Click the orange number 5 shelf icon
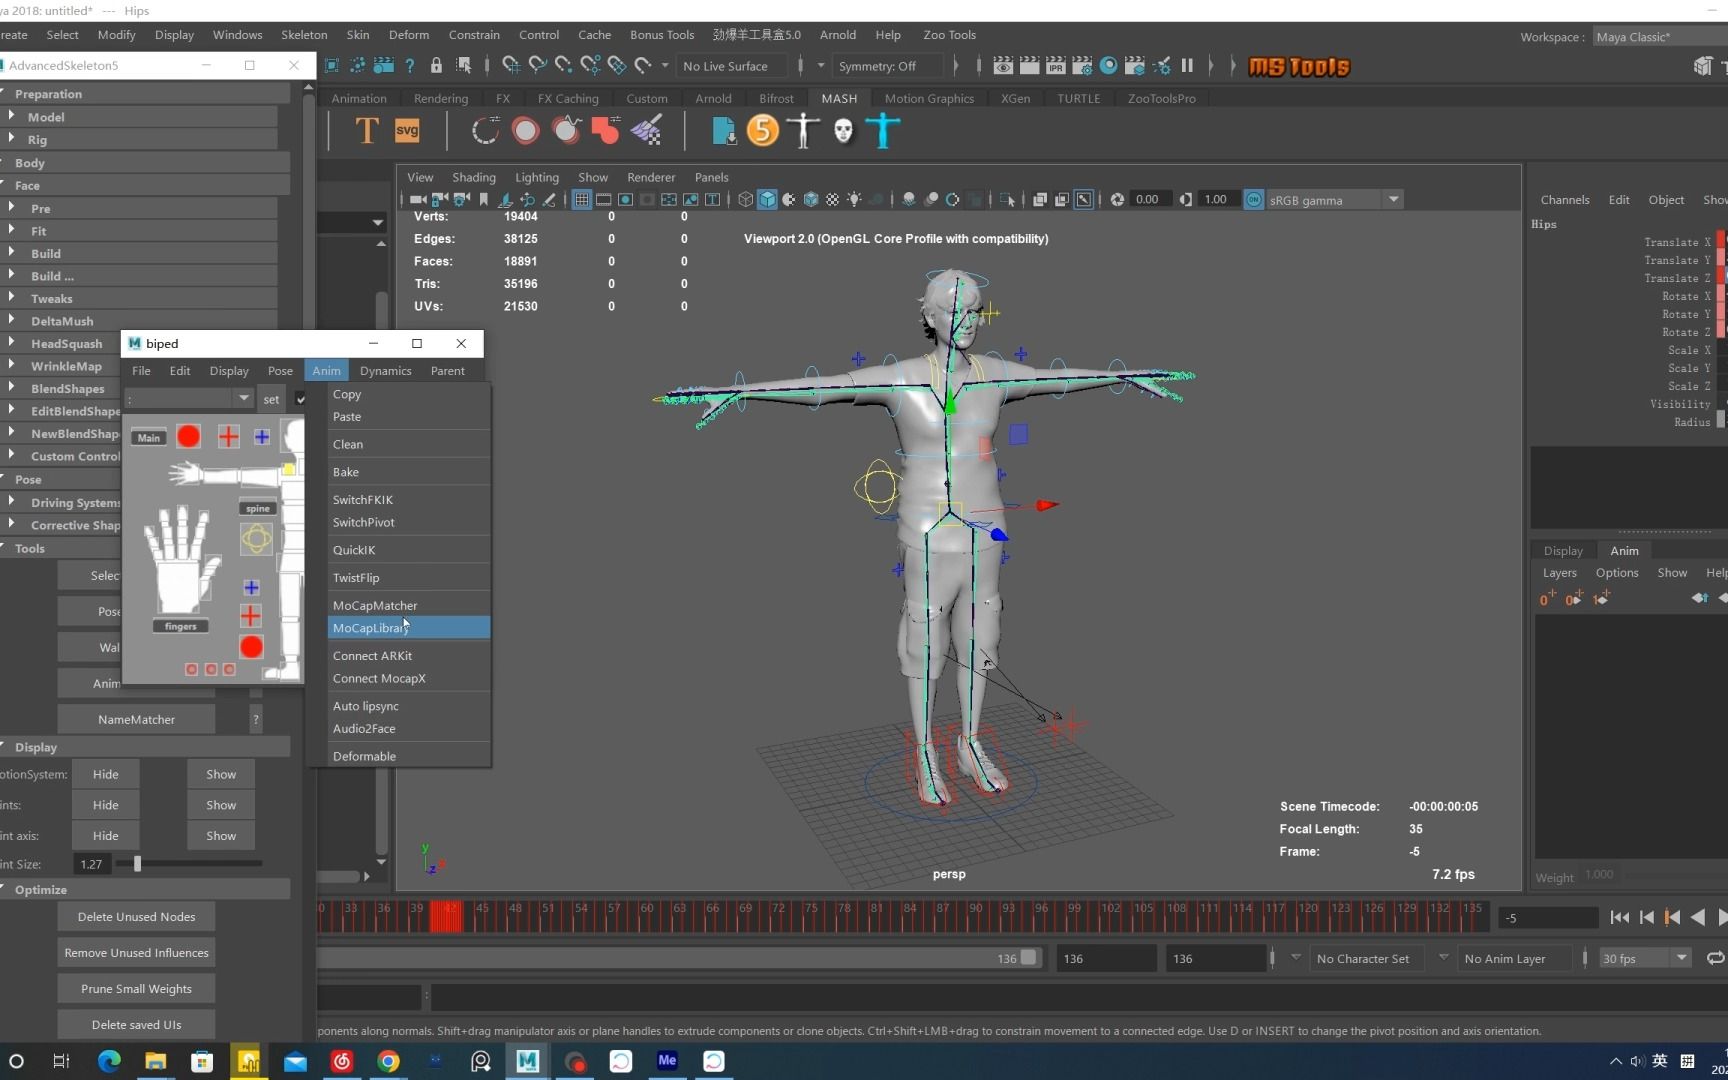1728x1080 pixels. coord(762,131)
